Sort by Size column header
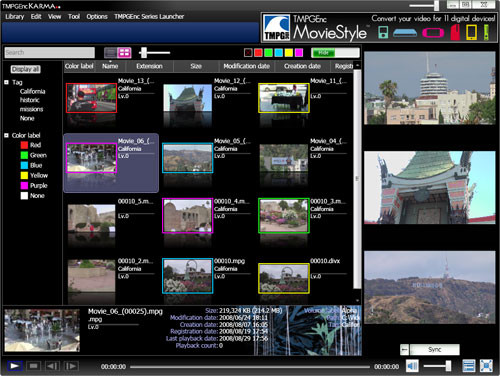 (x=196, y=66)
